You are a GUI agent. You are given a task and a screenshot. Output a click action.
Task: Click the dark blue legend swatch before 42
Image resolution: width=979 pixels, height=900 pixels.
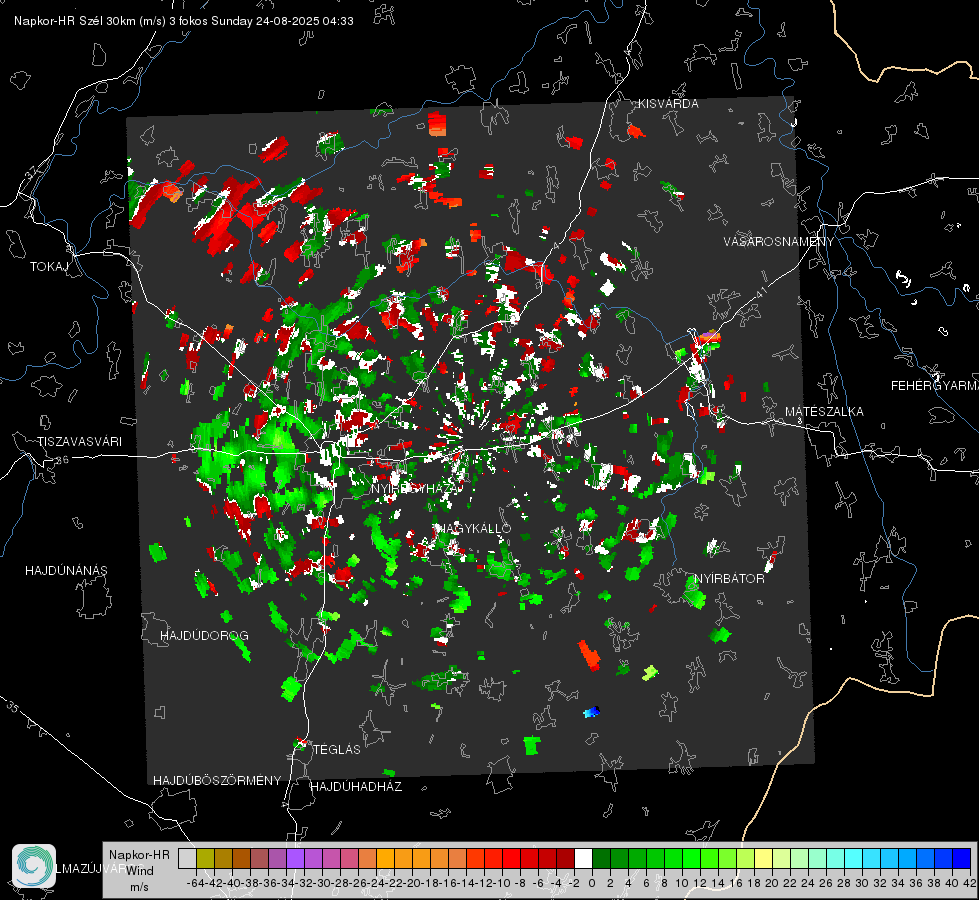[962, 858]
